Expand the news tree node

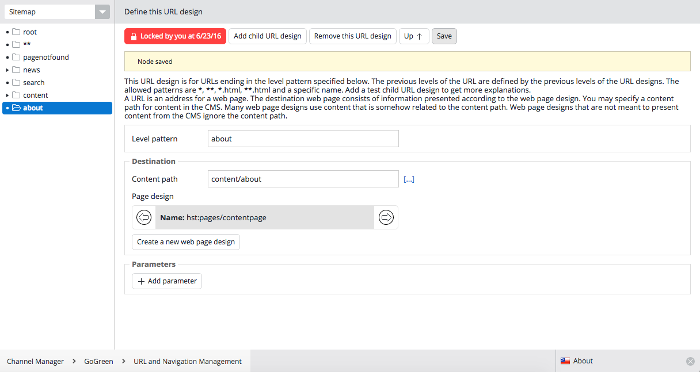point(7,70)
